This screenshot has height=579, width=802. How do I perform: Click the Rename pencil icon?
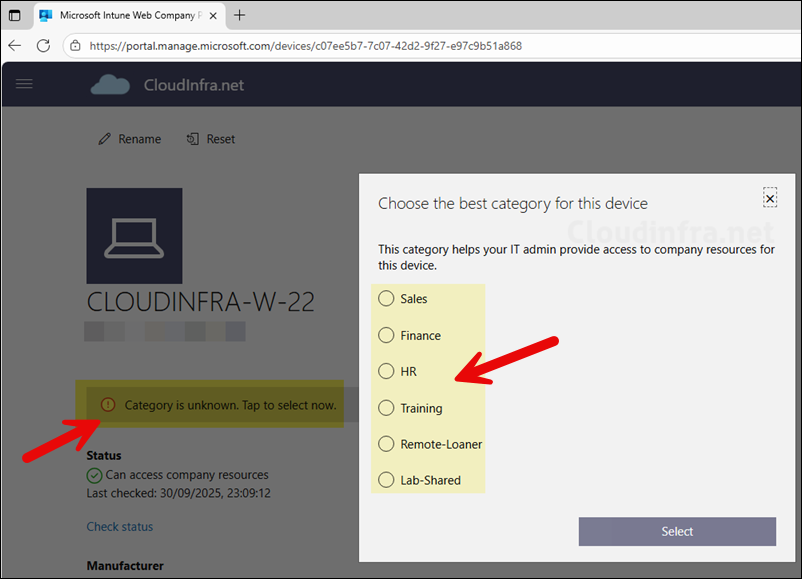tap(105, 139)
